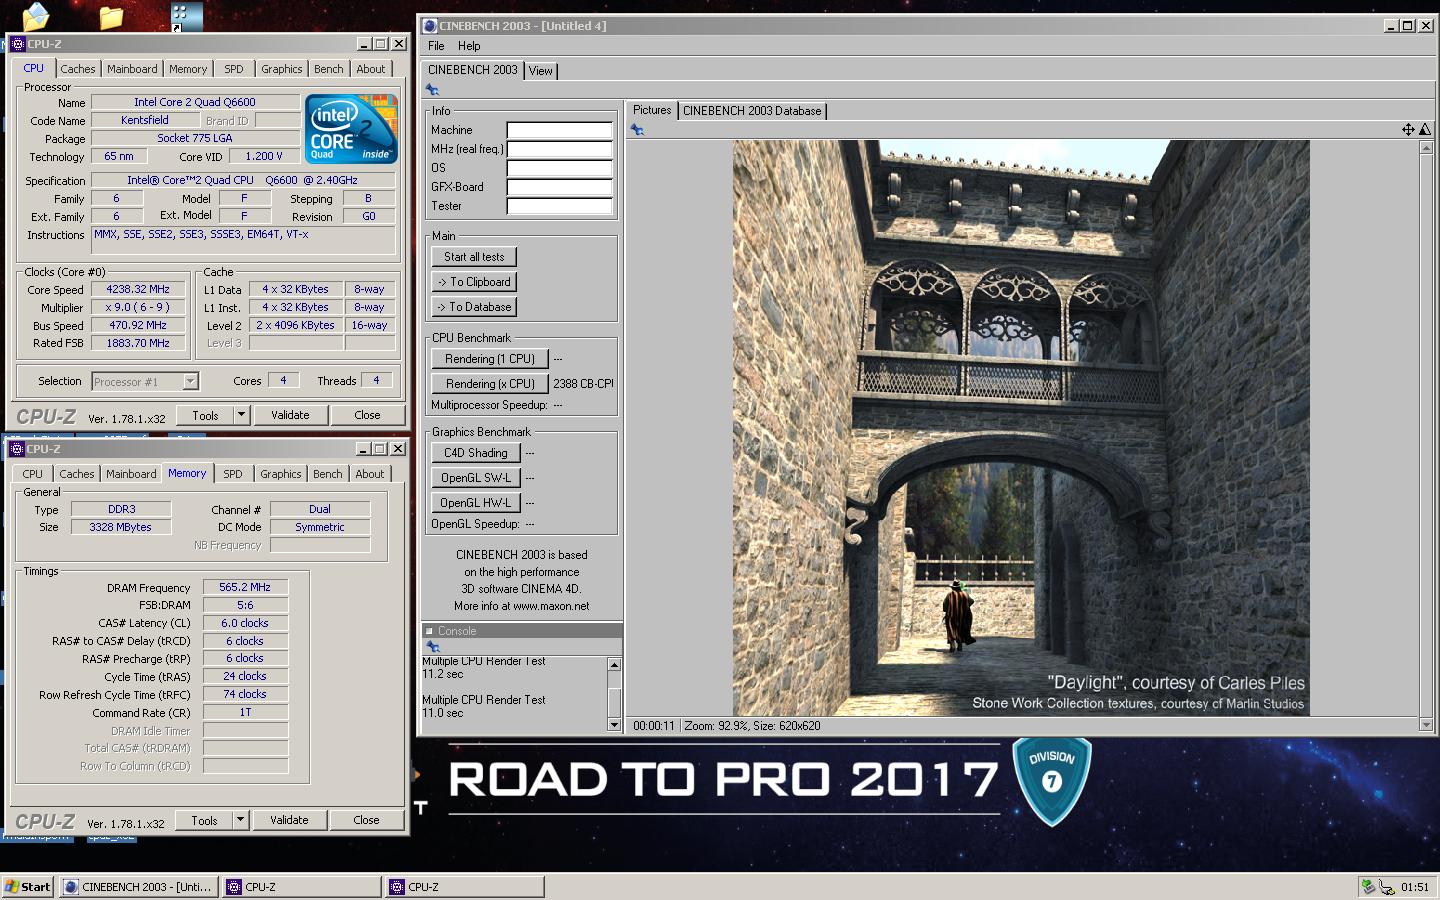The width and height of the screenshot is (1440, 900).
Task: Run Rendering (x CPU) benchmark
Action: [x=490, y=384]
